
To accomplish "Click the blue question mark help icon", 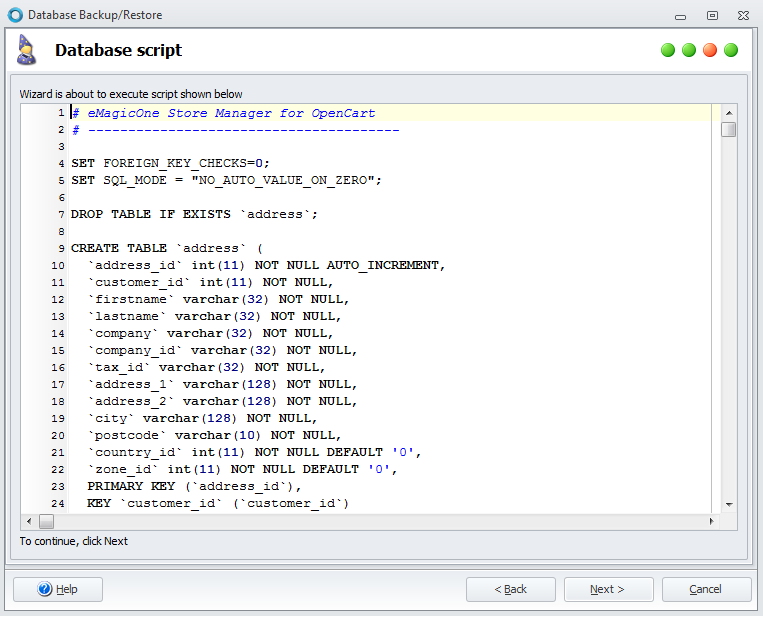I will point(45,589).
